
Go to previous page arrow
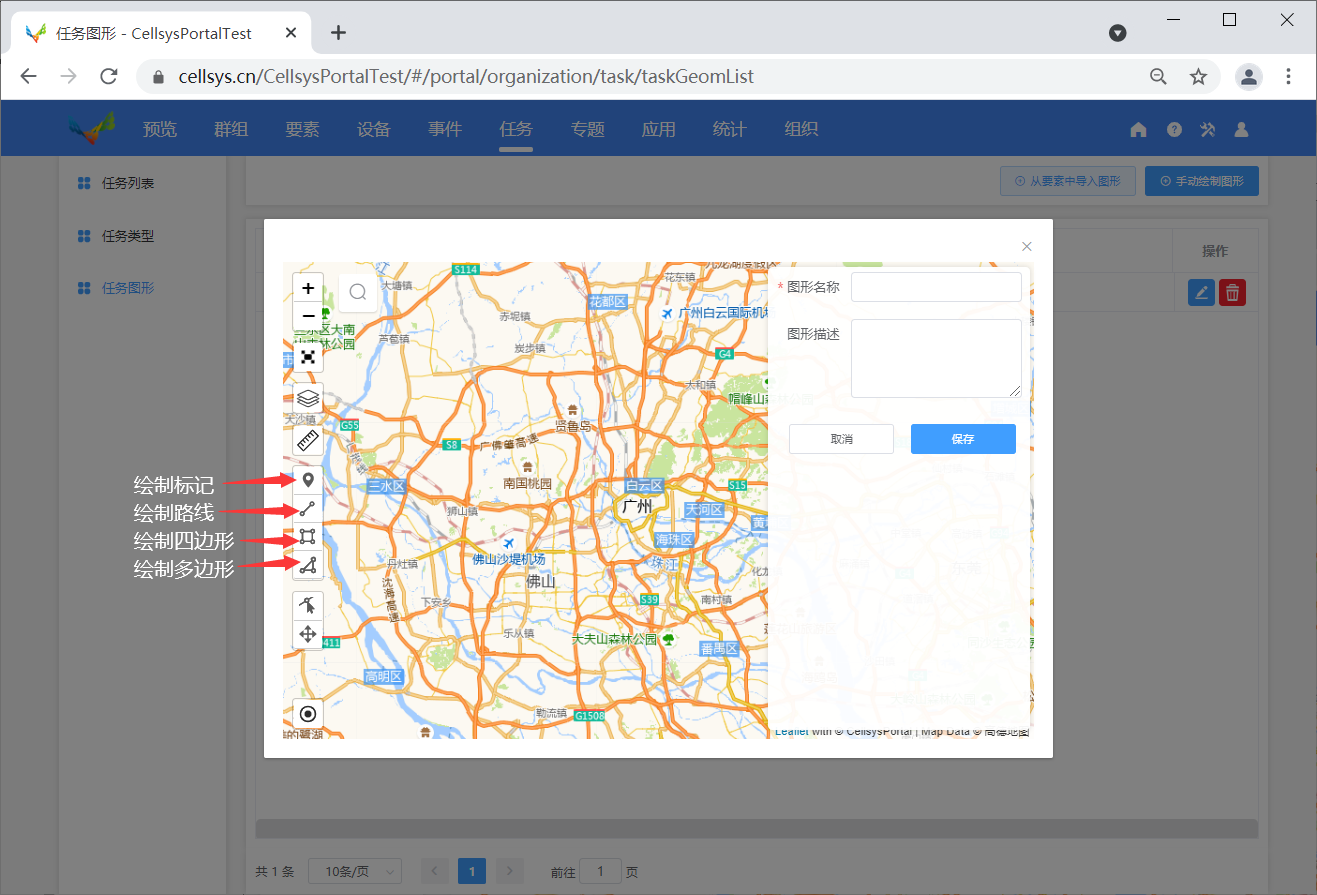[x=435, y=871]
